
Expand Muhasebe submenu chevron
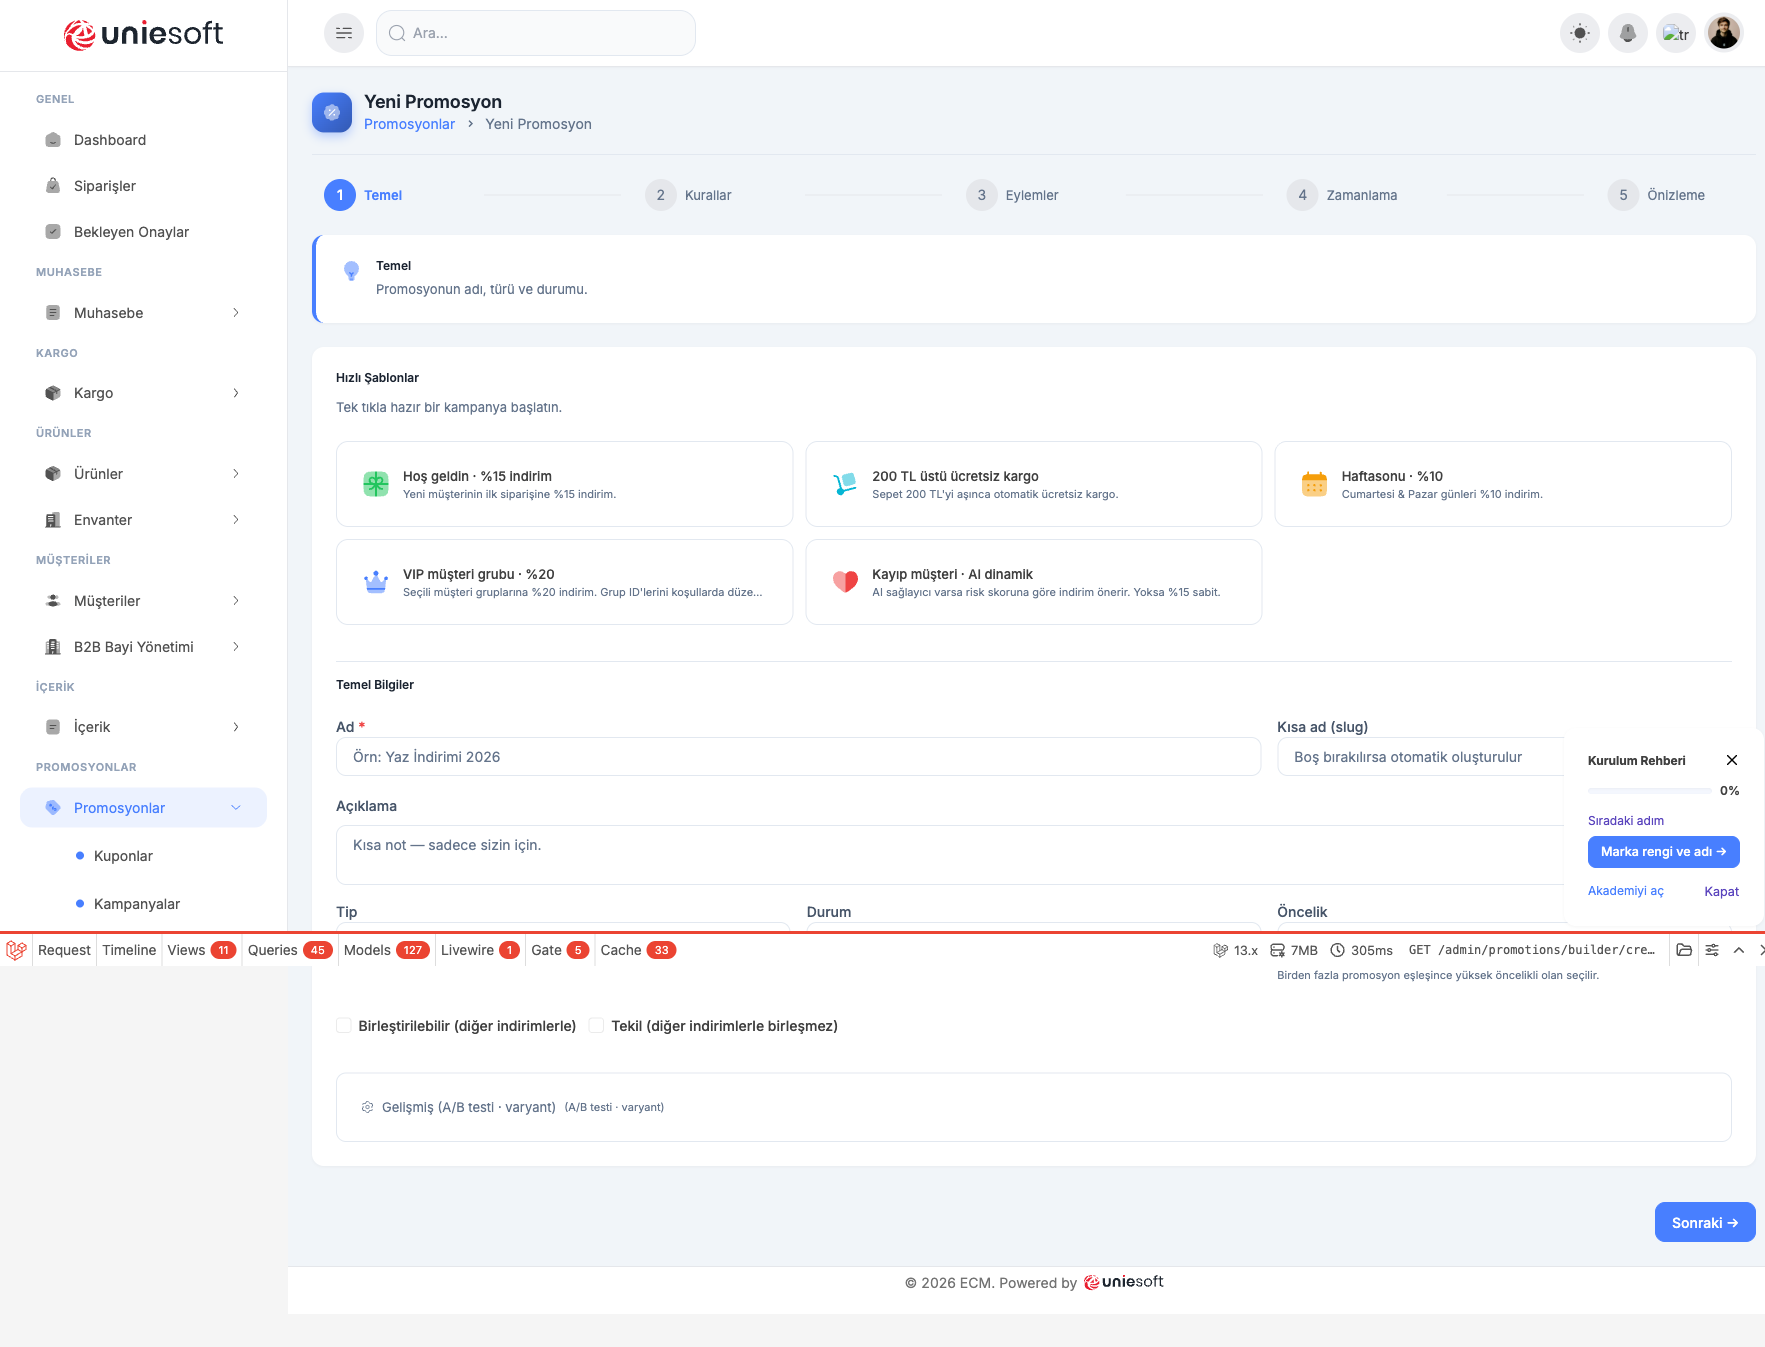coord(236,313)
